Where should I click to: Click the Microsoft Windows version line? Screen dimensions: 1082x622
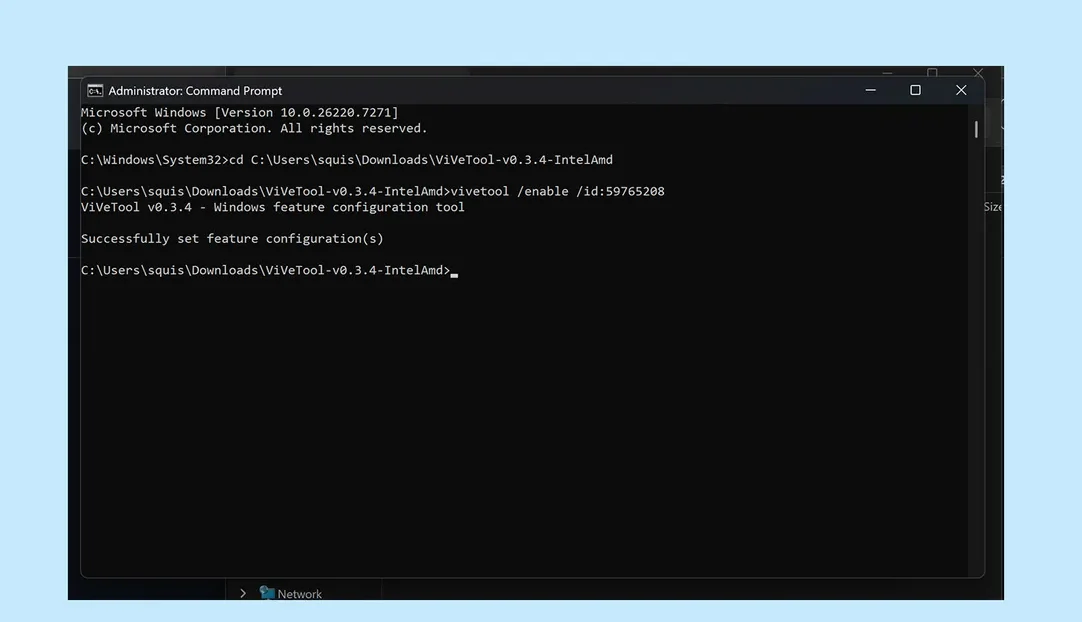239,113
